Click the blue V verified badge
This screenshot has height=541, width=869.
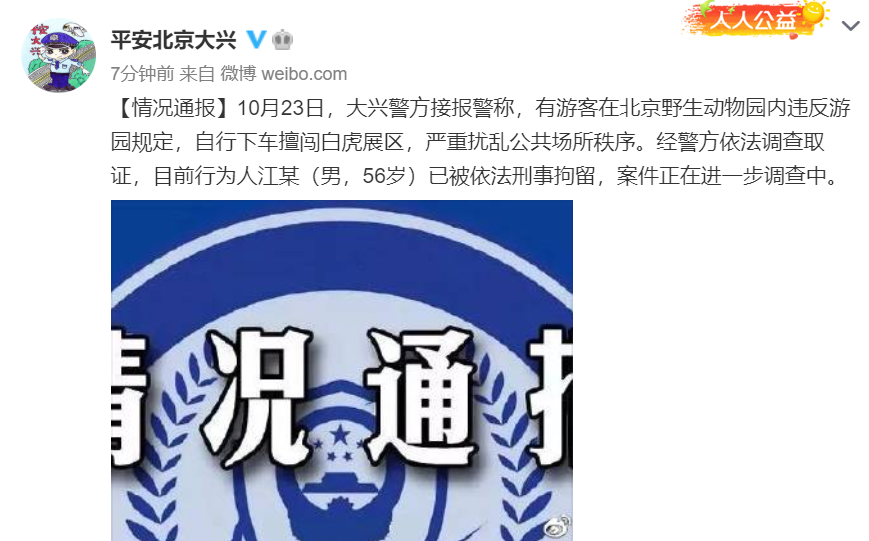255,40
